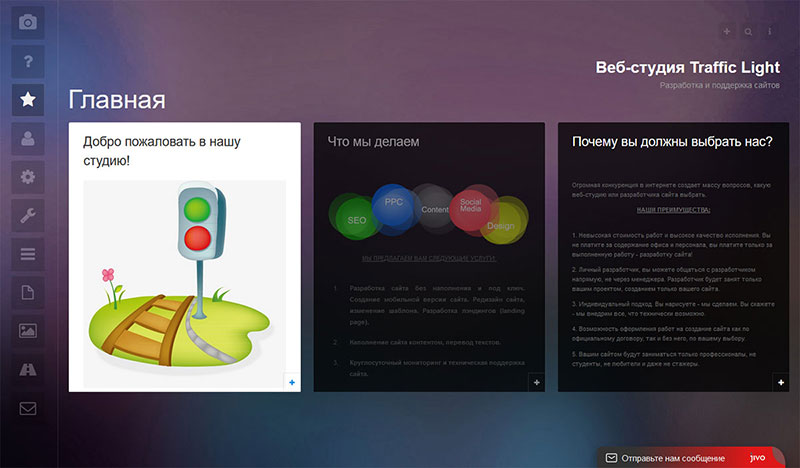Open the user profile icon
The width and height of the screenshot is (800, 468).
tap(28, 138)
